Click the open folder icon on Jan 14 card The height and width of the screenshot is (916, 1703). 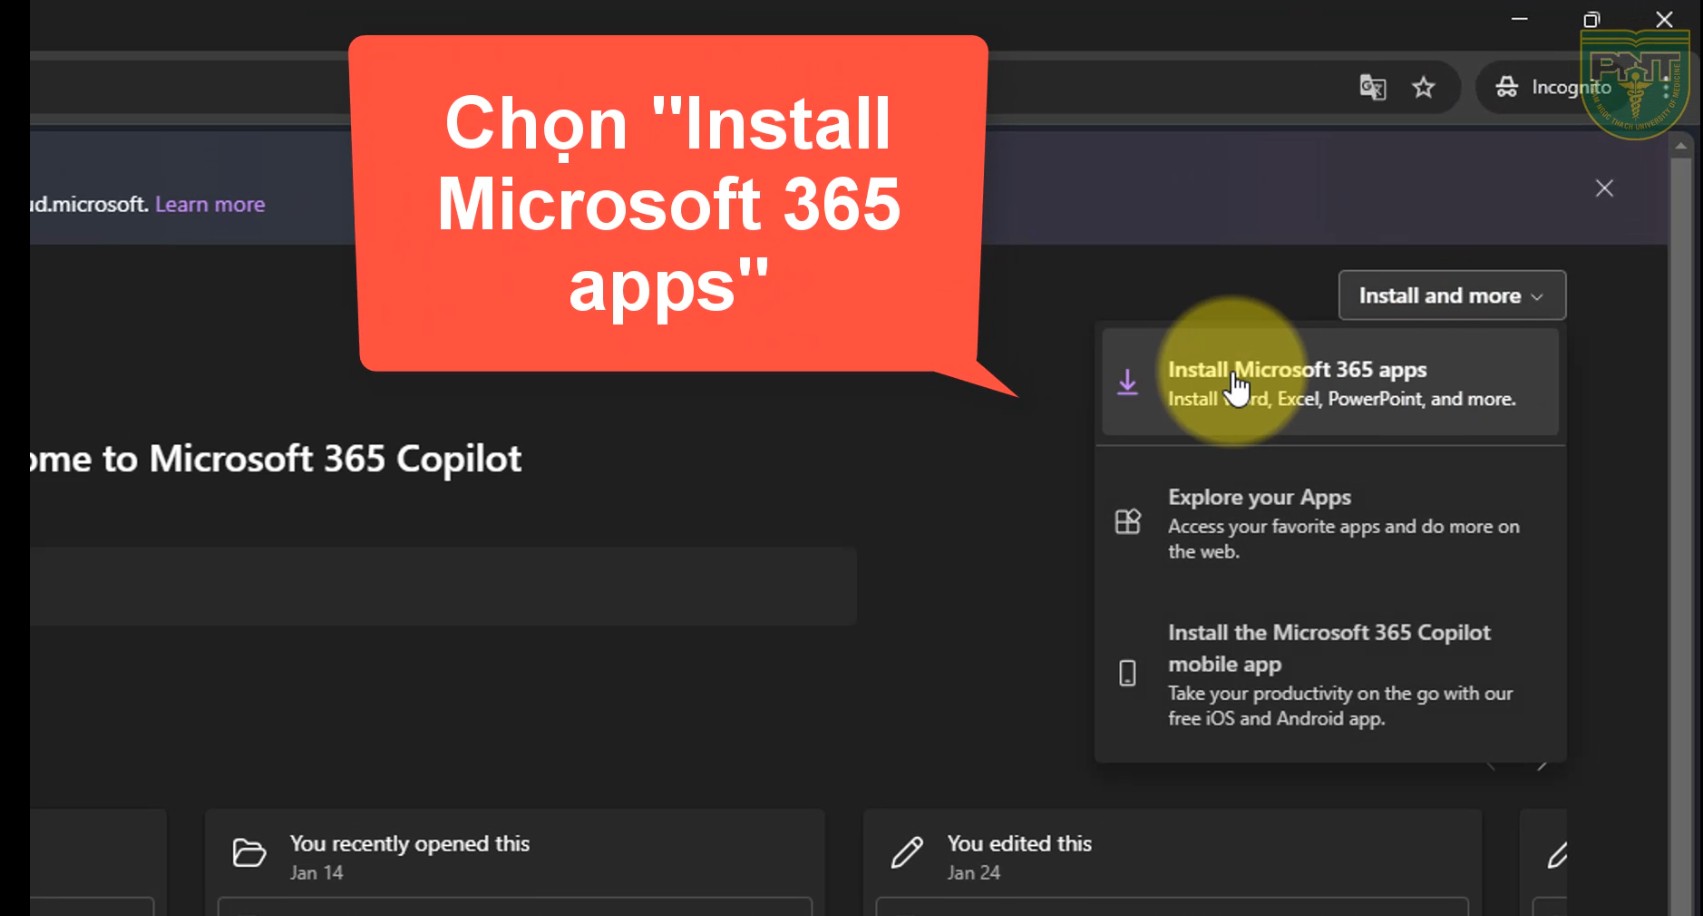(x=249, y=853)
